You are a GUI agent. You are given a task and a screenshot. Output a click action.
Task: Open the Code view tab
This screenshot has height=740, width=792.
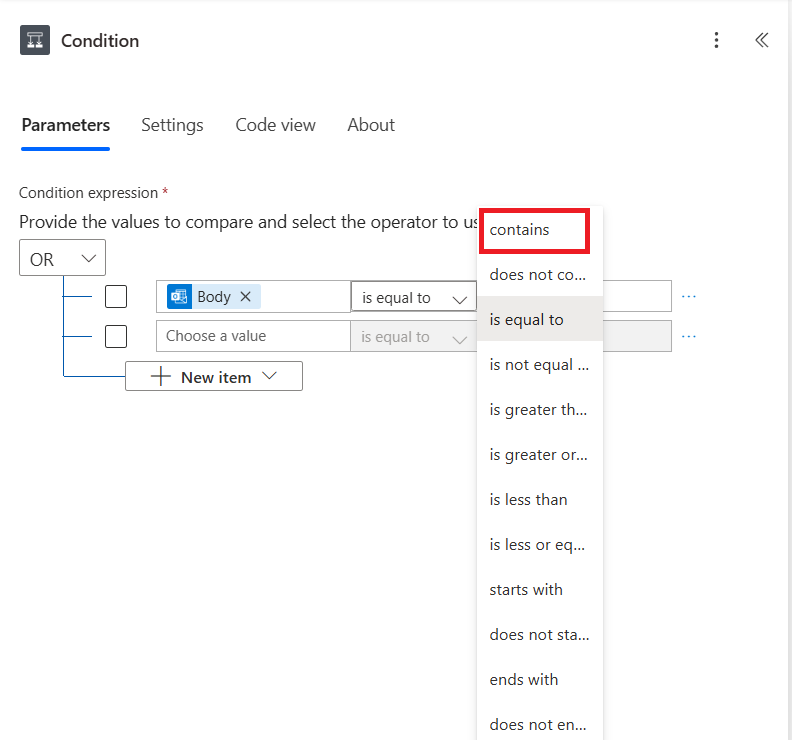(276, 125)
